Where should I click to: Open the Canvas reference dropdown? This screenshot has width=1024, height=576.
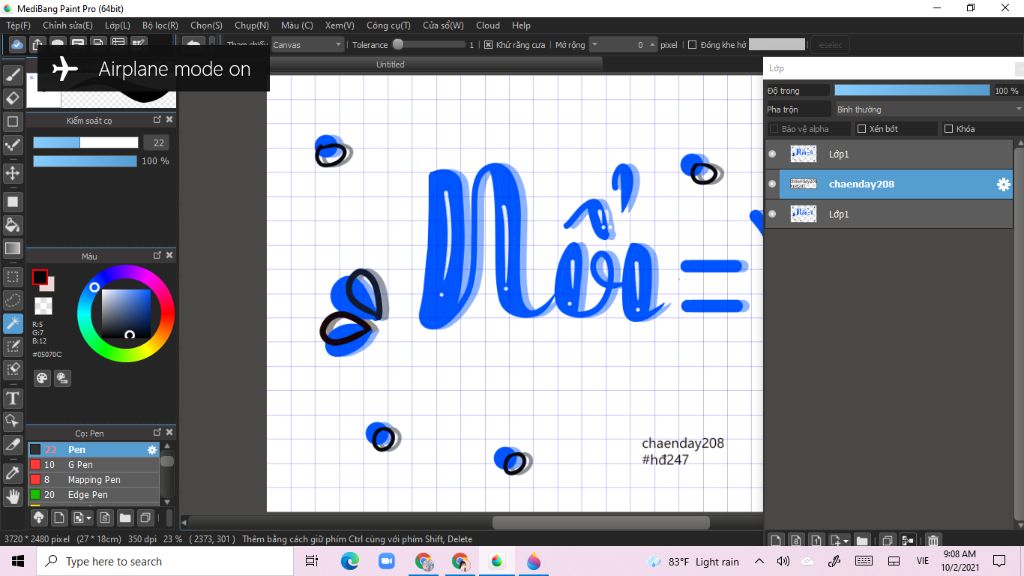click(x=307, y=44)
